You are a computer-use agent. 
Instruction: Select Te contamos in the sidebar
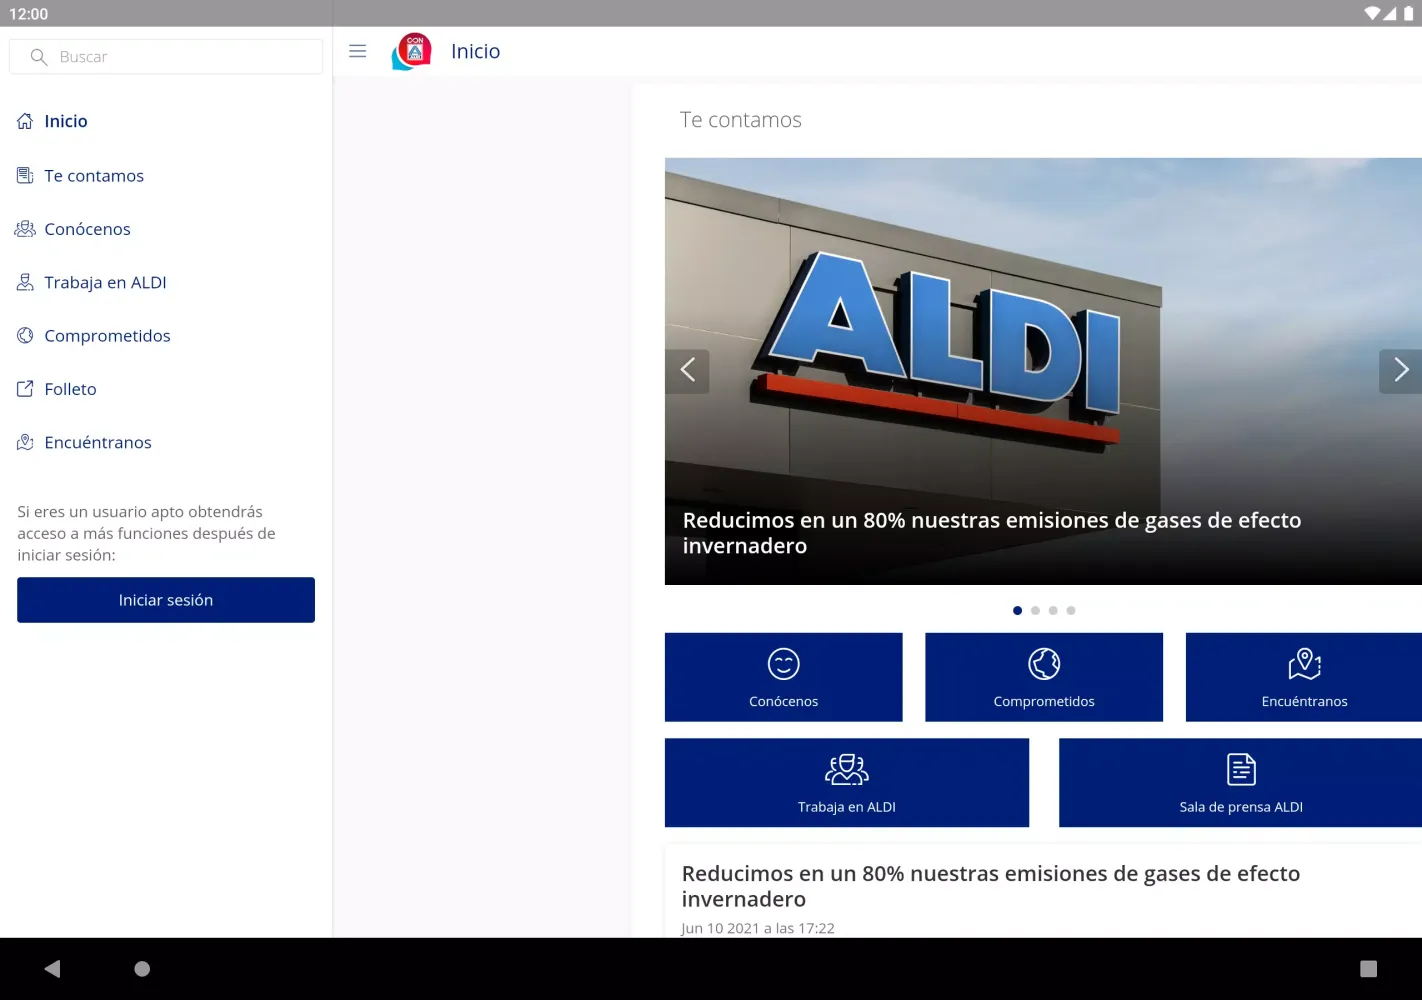click(94, 176)
